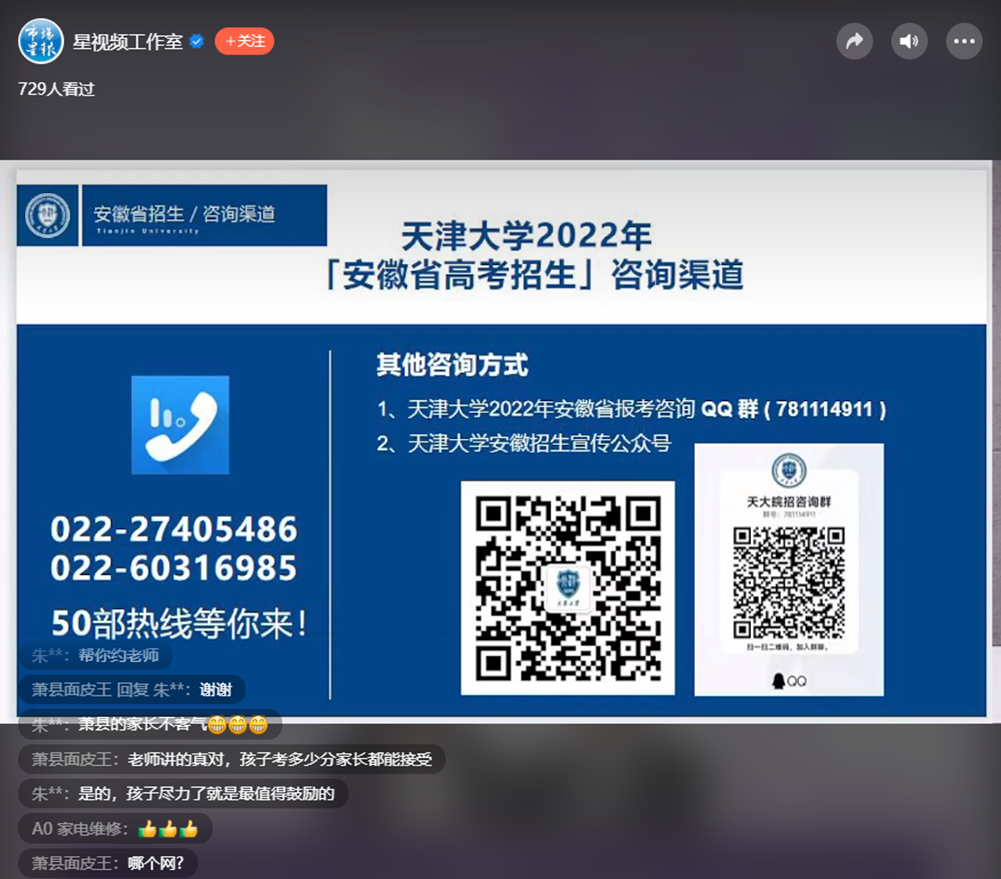The width and height of the screenshot is (1001, 879).
Task: Click the hotline number 022-27405486
Action: click(174, 528)
